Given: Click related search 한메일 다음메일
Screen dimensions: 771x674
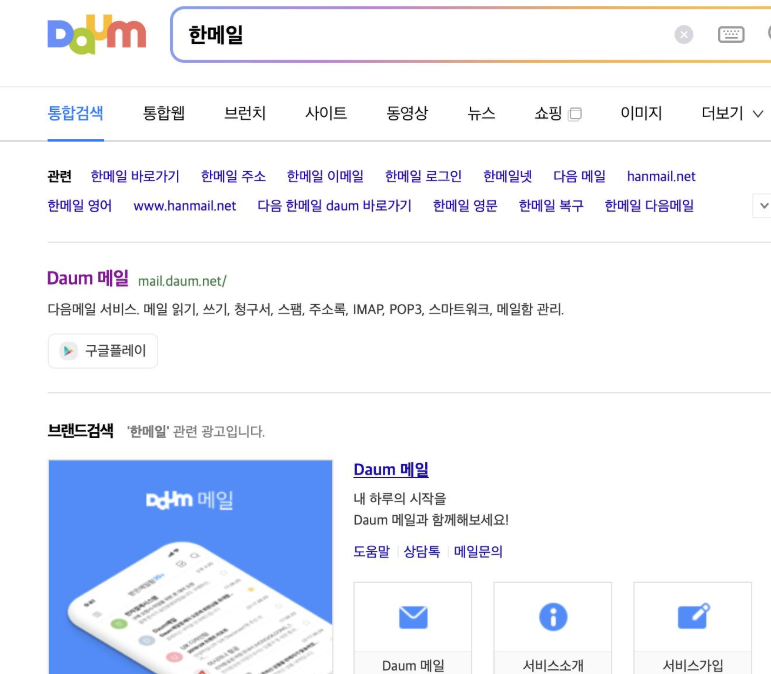Looking at the screenshot, I should coord(650,206).
